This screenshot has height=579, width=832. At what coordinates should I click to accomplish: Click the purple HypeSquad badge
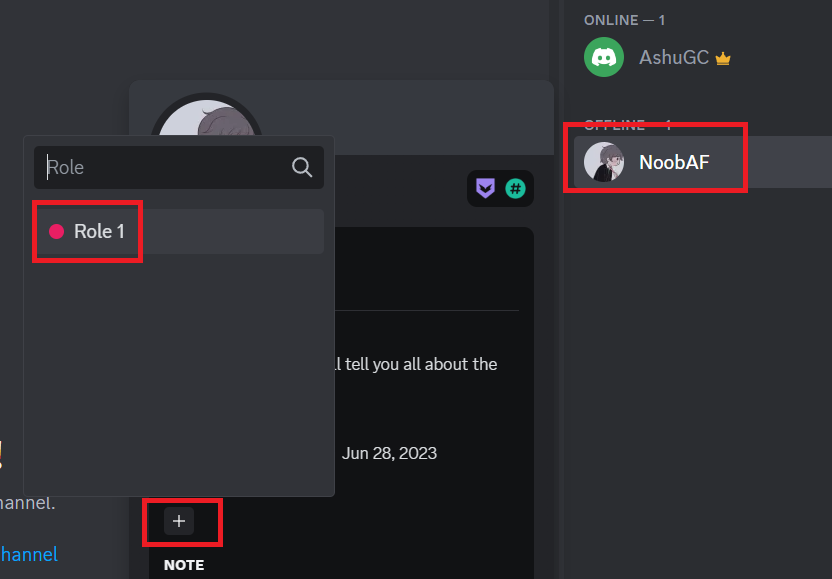coord(485,188)
